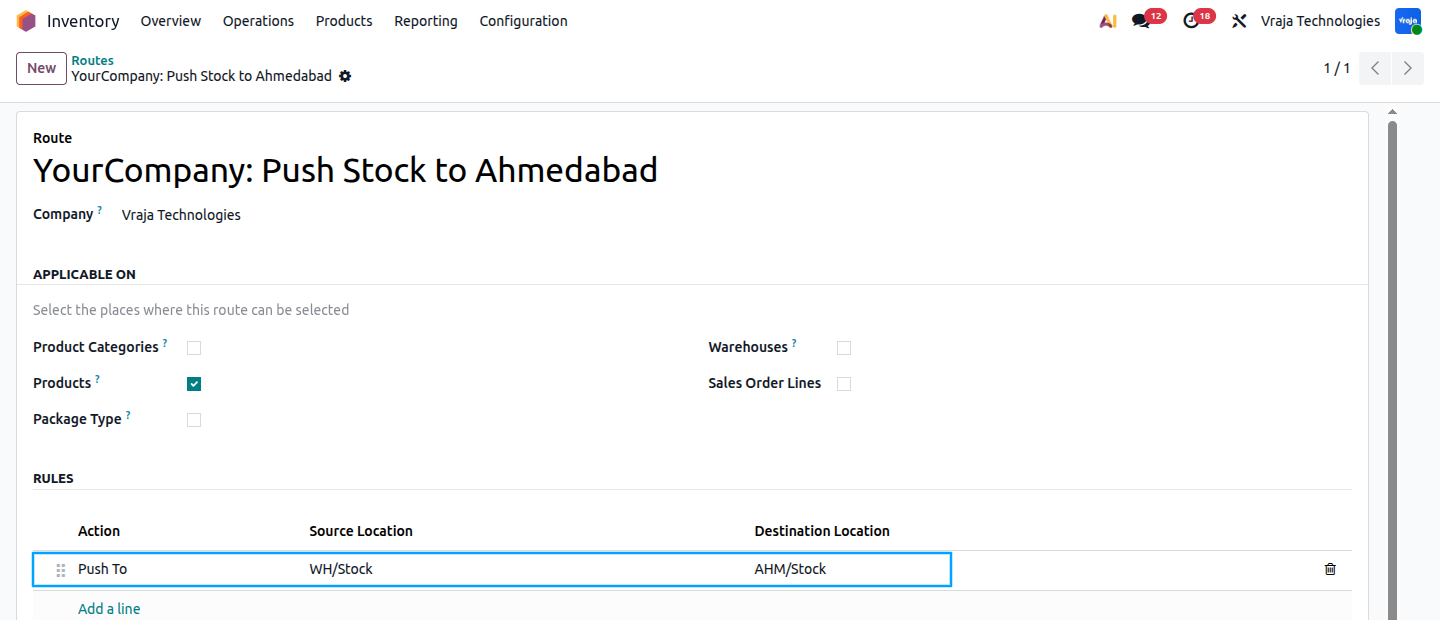Uncheck the Products checkbox

pos(194,384)
